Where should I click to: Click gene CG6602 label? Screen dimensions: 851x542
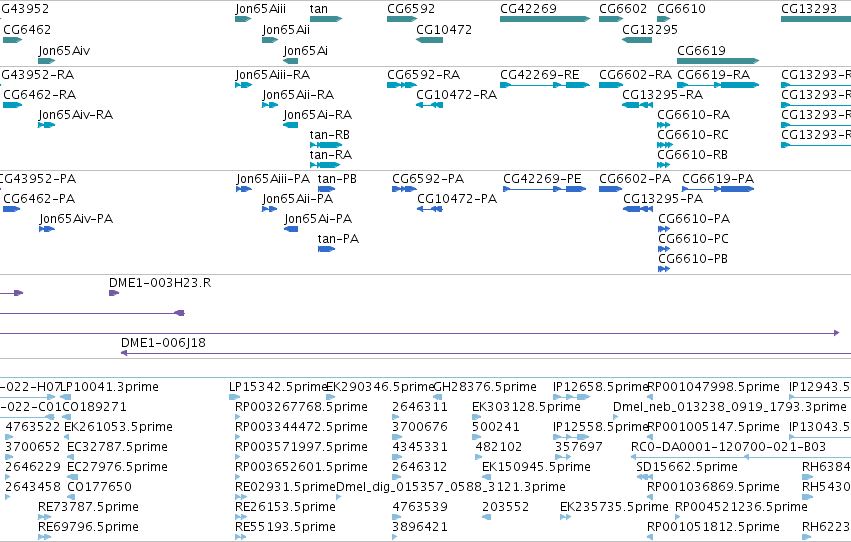623,9
